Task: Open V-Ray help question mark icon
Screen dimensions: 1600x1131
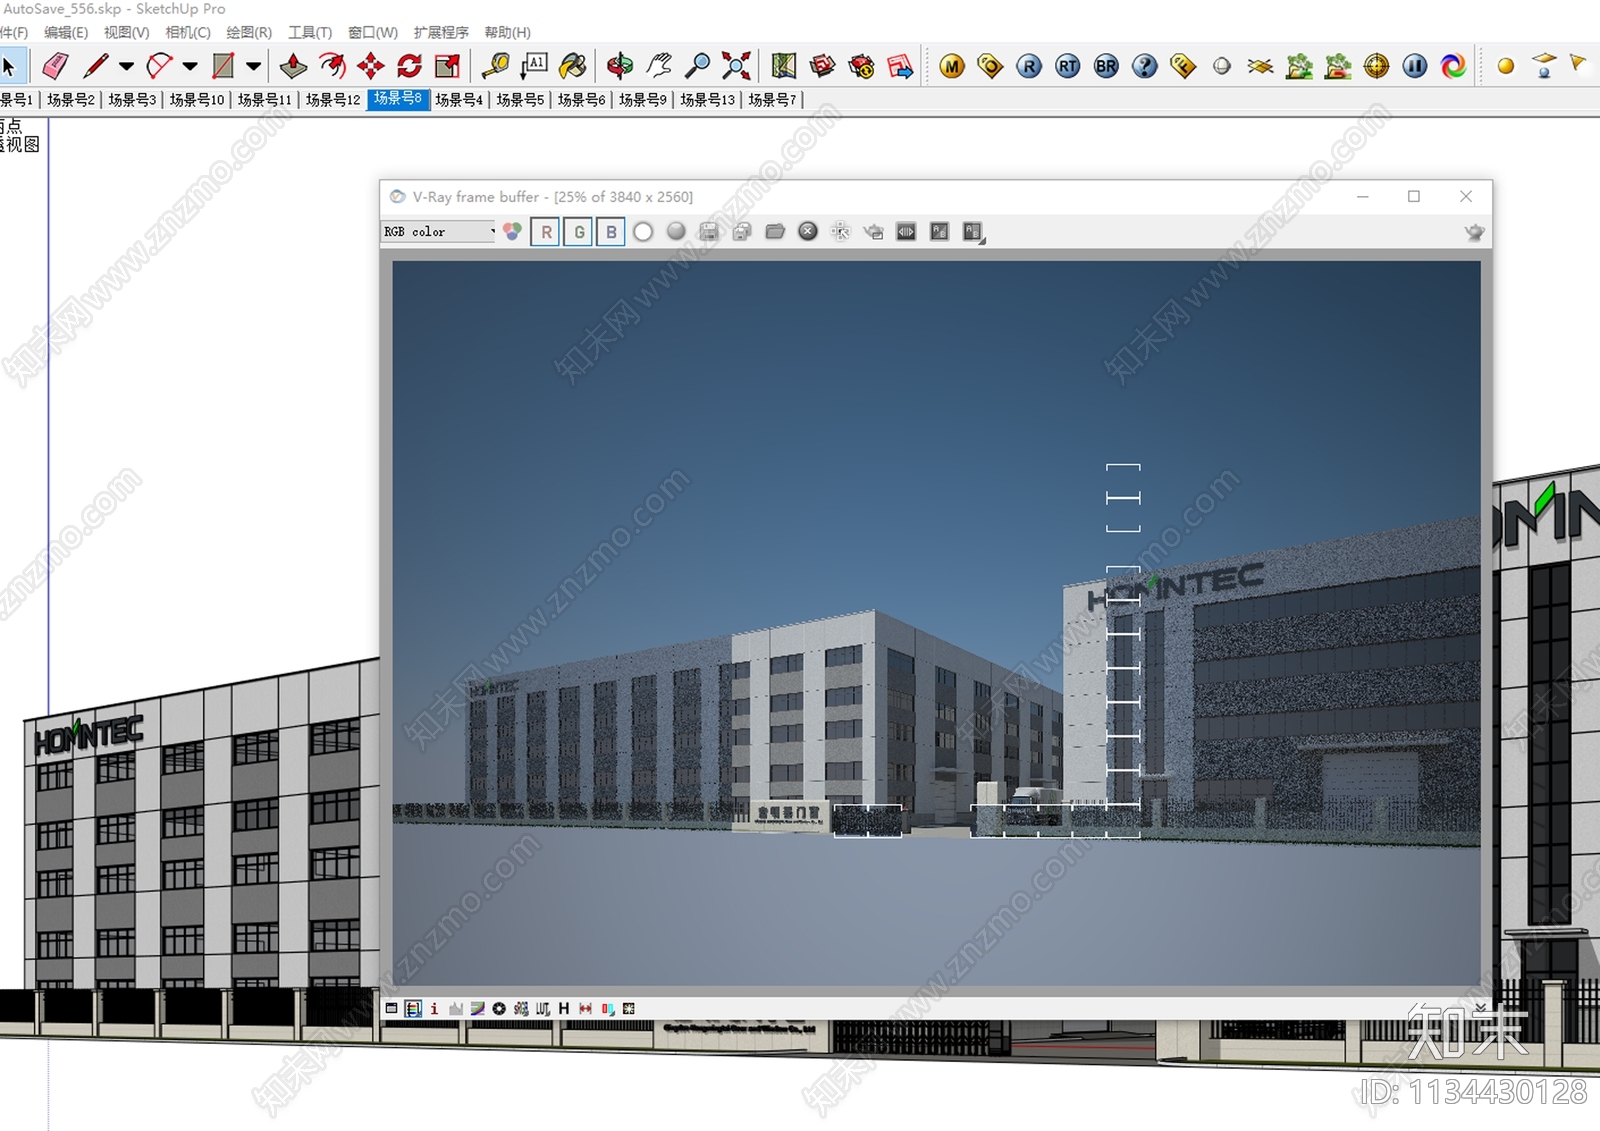Action: pyautogui.click(x=1145, y=66)
